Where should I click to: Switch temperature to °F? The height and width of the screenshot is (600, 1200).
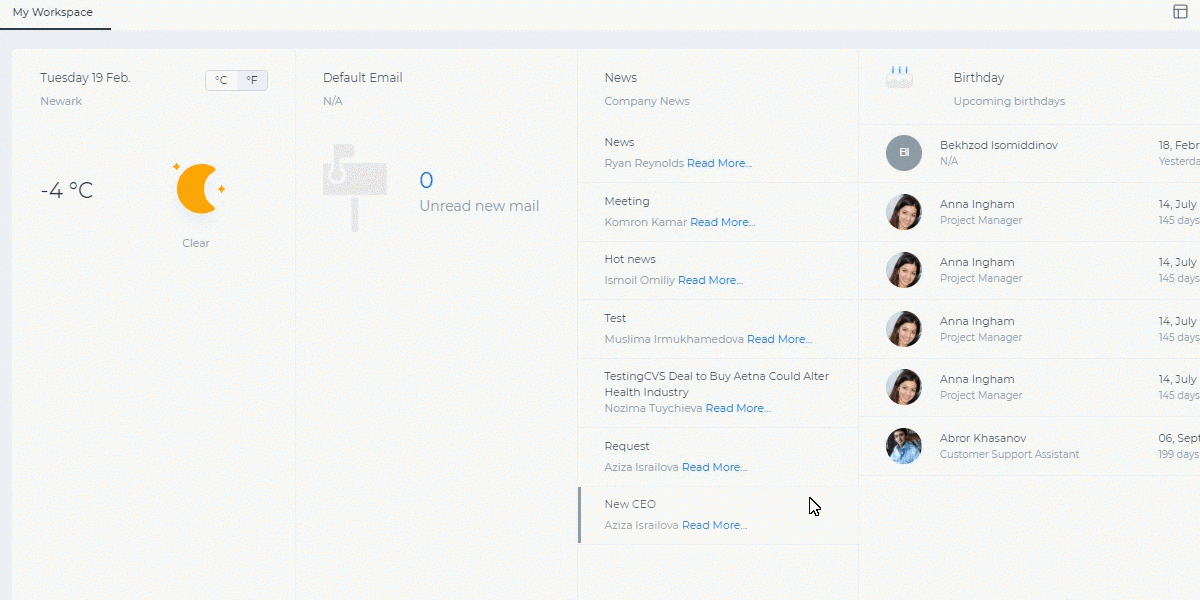(252, 80)
